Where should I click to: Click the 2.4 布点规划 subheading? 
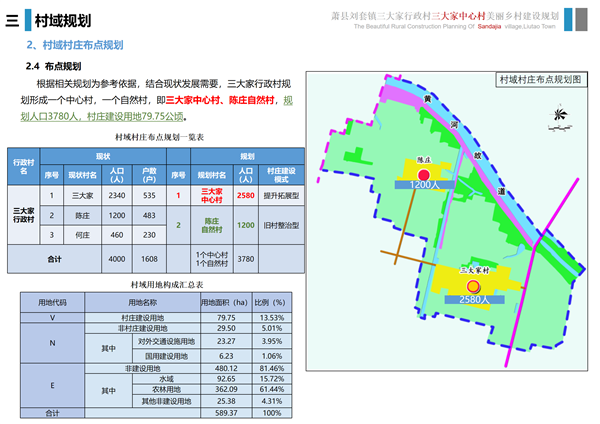pos(53,66)
